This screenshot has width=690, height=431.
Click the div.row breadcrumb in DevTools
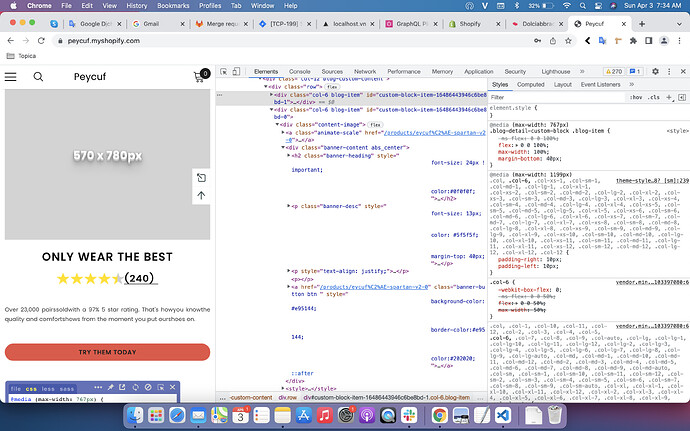pos(287,398)
